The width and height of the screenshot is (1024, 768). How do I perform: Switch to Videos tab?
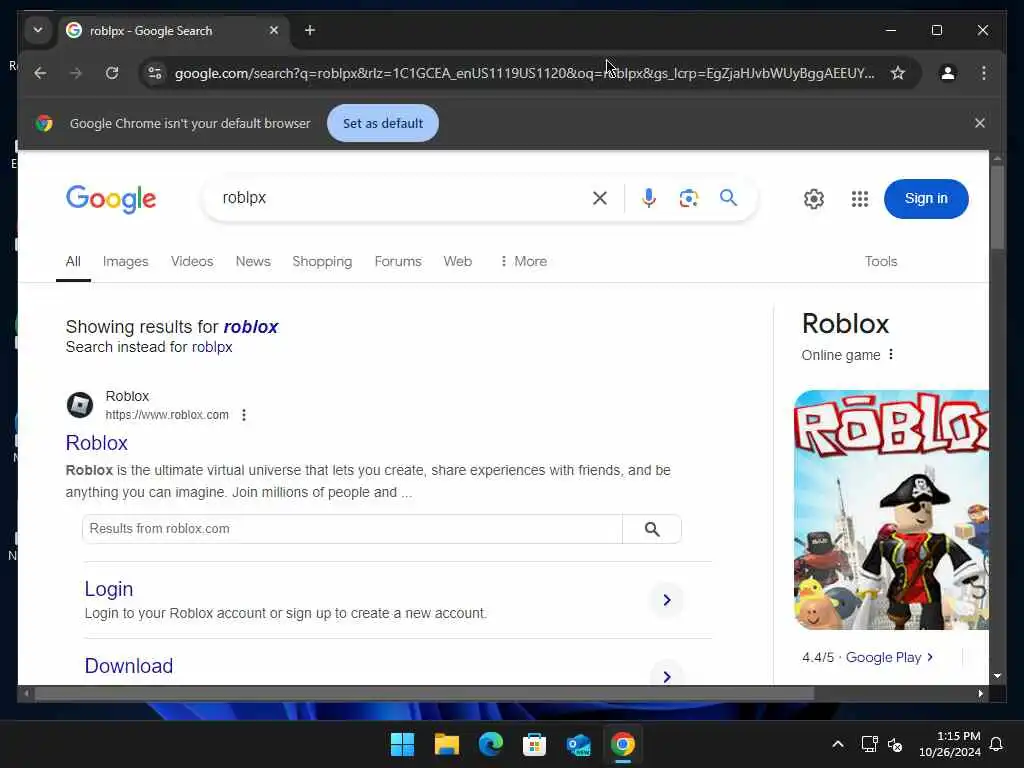[x=192, y=262]
